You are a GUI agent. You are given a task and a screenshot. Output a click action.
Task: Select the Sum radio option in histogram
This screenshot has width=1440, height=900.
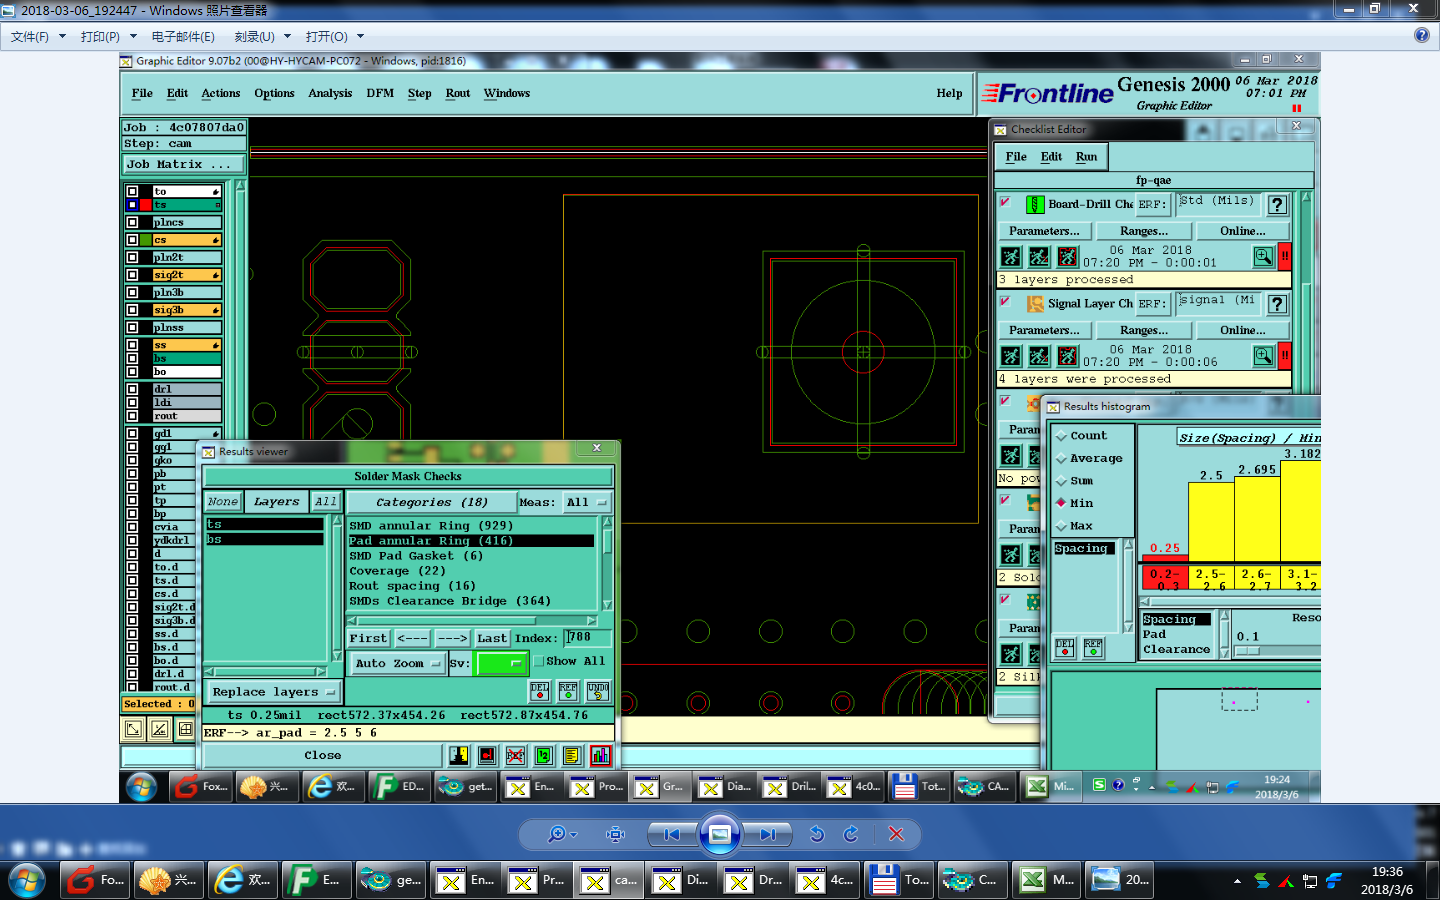(1062, 481)
